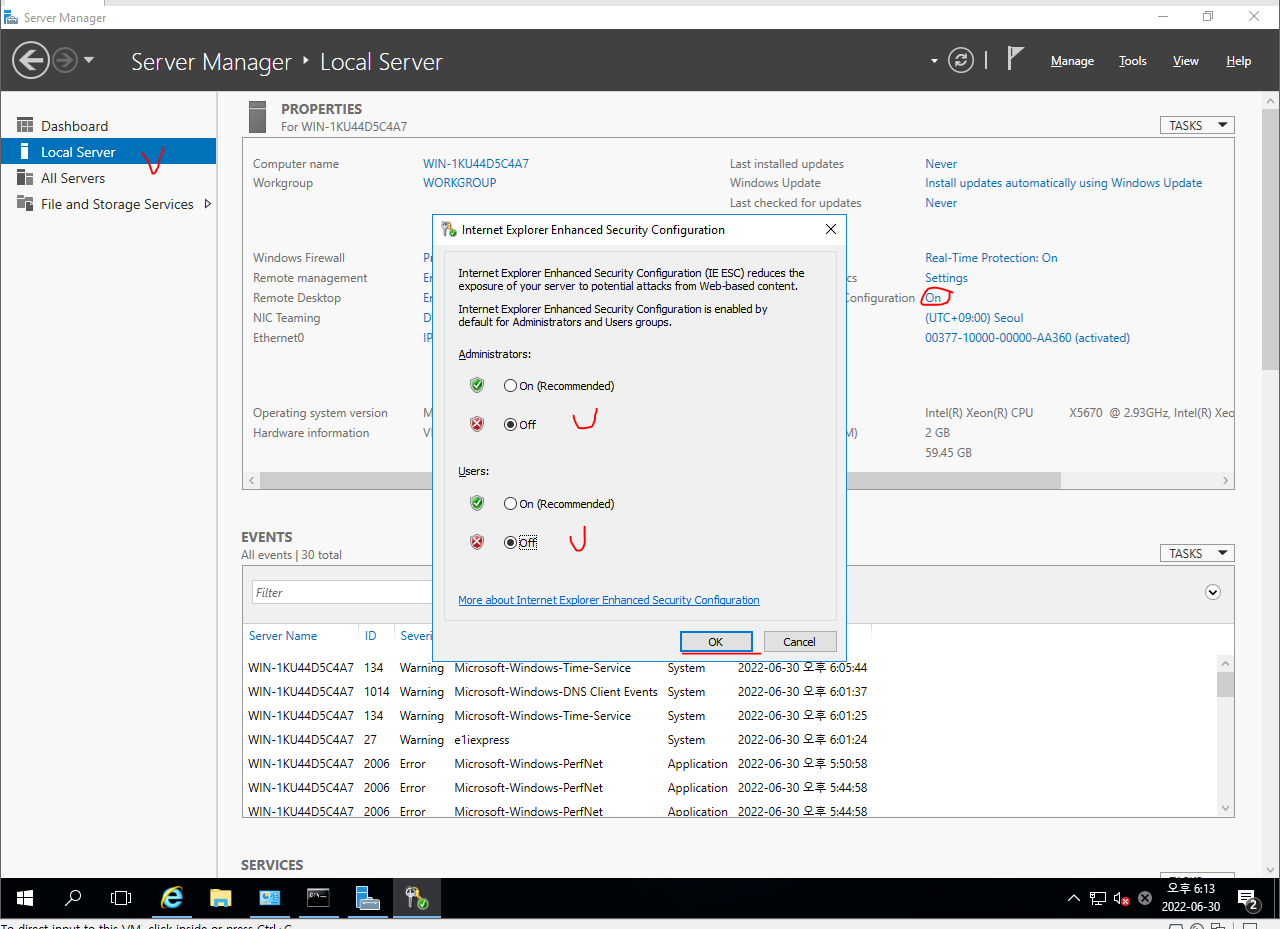Open the Tools menu
1280x929 pixels.
click(1133, 61)
